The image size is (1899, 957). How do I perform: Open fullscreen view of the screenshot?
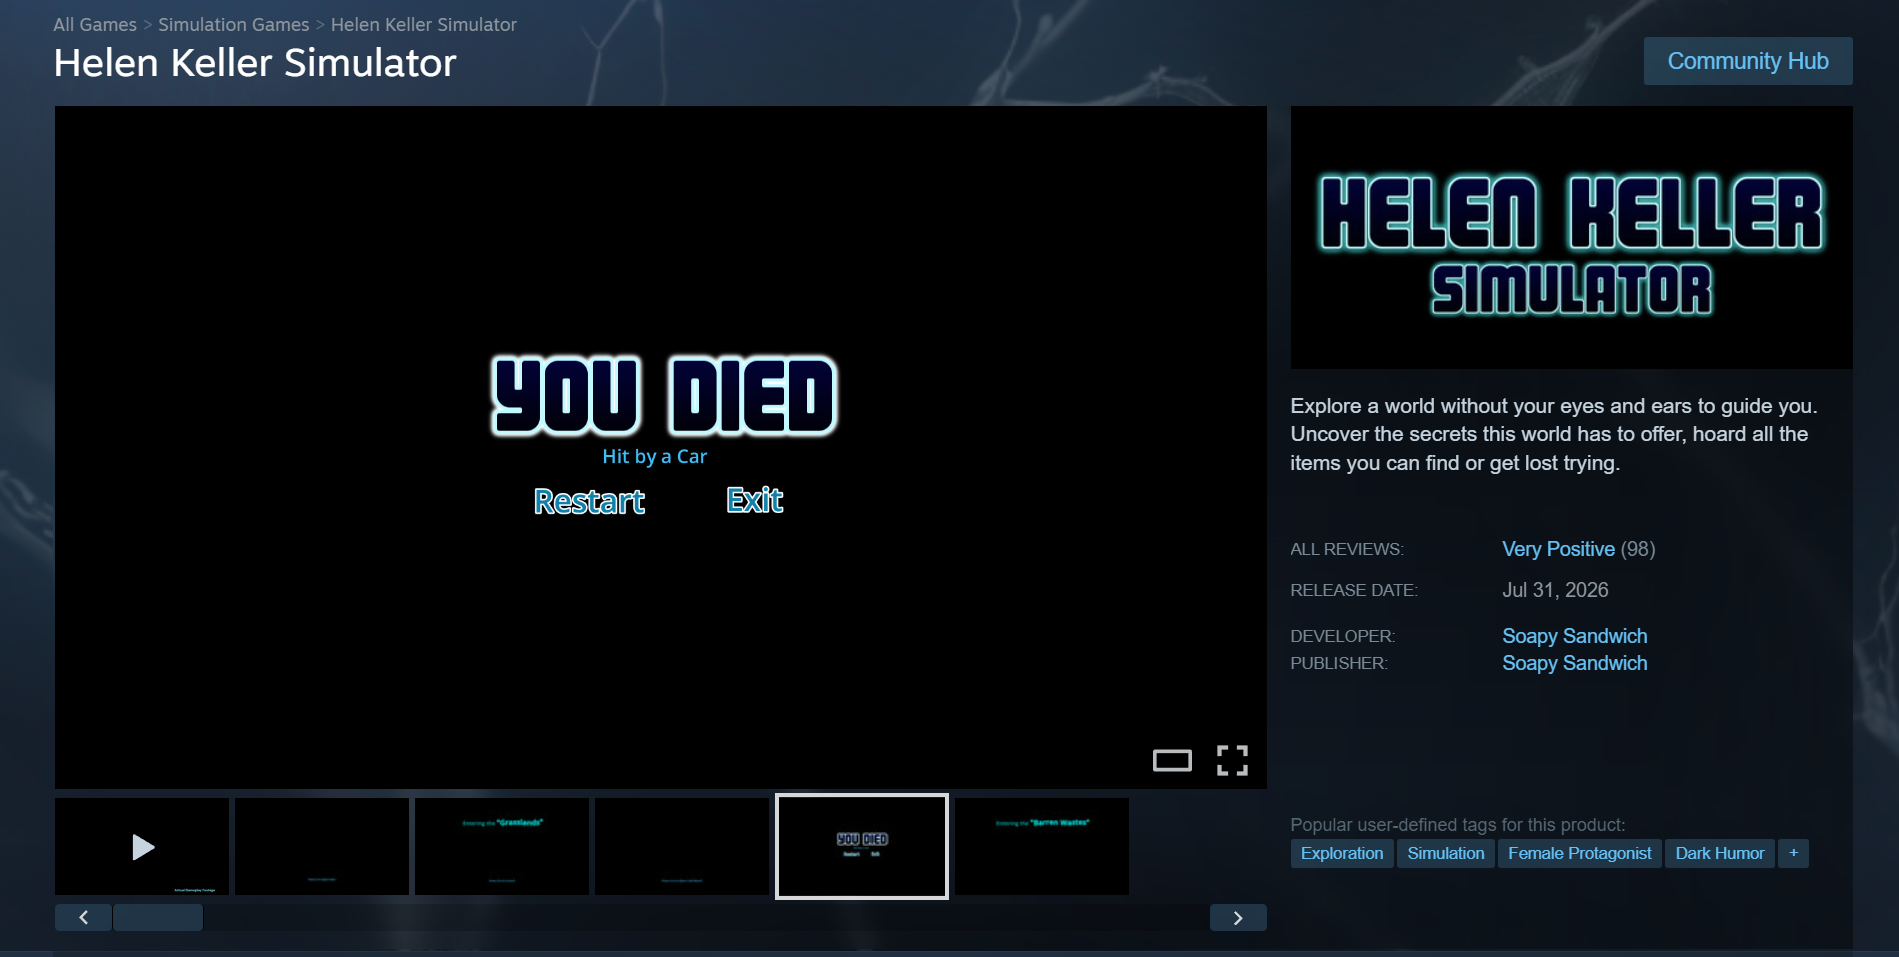[1232, 760]
